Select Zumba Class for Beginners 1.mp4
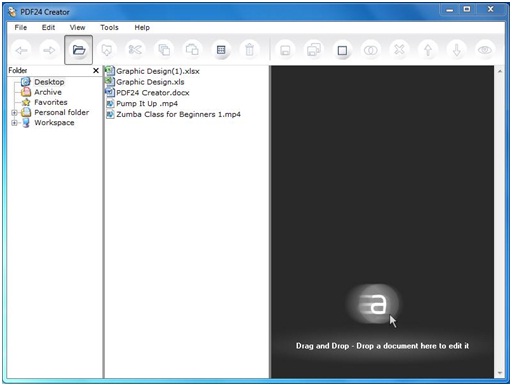The height and width of the screenshot is (386, 512). coord(178,114)
